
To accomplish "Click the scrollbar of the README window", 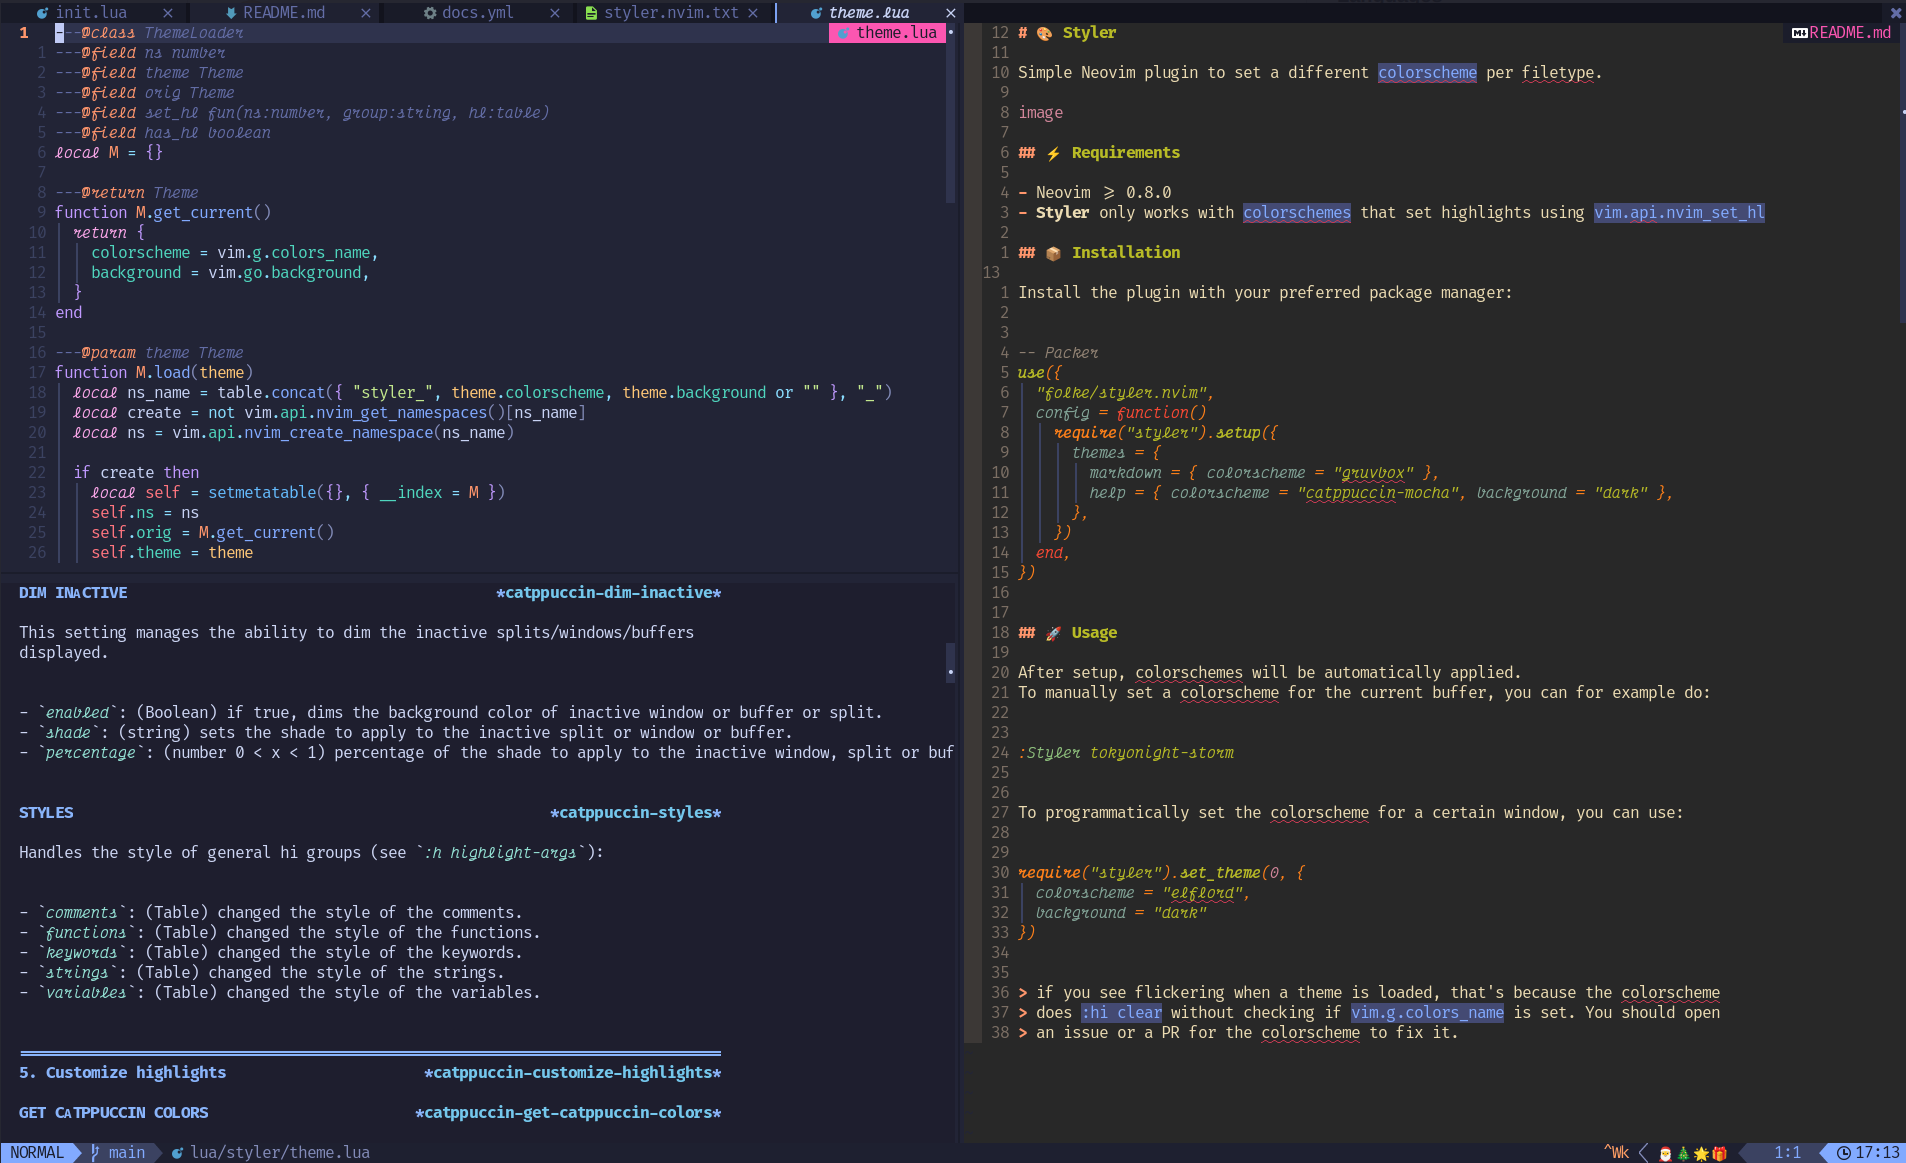I will (x=1902, y=172).
